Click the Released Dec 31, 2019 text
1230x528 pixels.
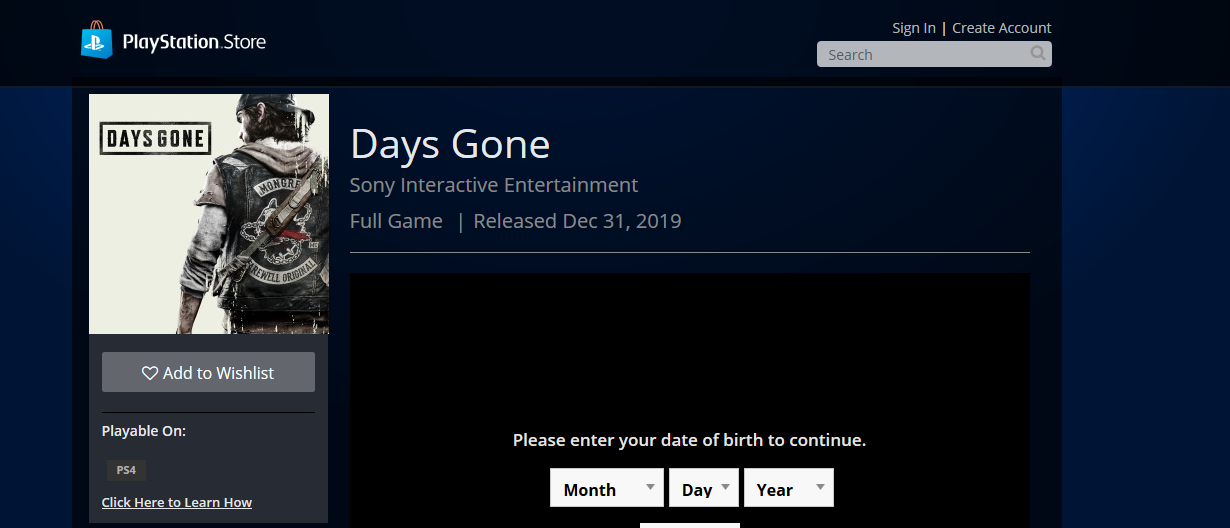[577, 221]
